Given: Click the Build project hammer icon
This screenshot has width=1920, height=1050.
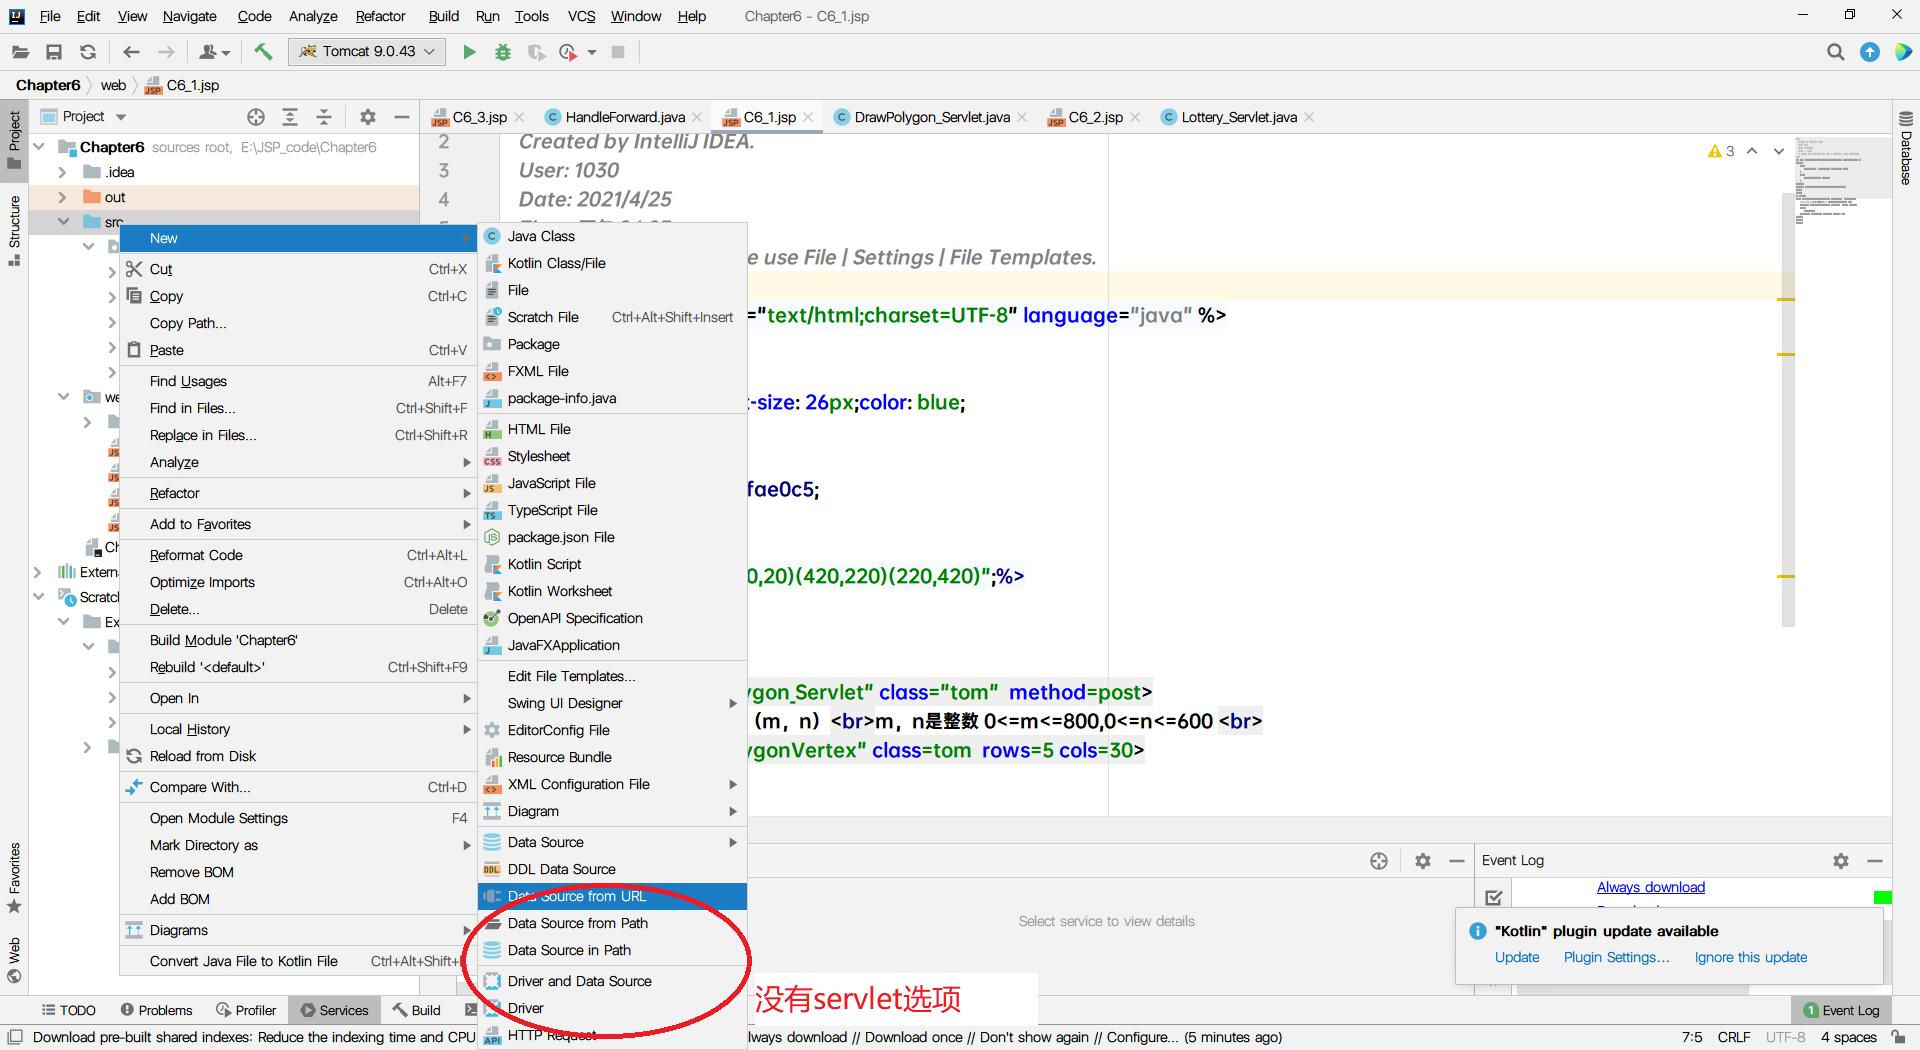Looking at the screenshot, I should click(263, 52).
